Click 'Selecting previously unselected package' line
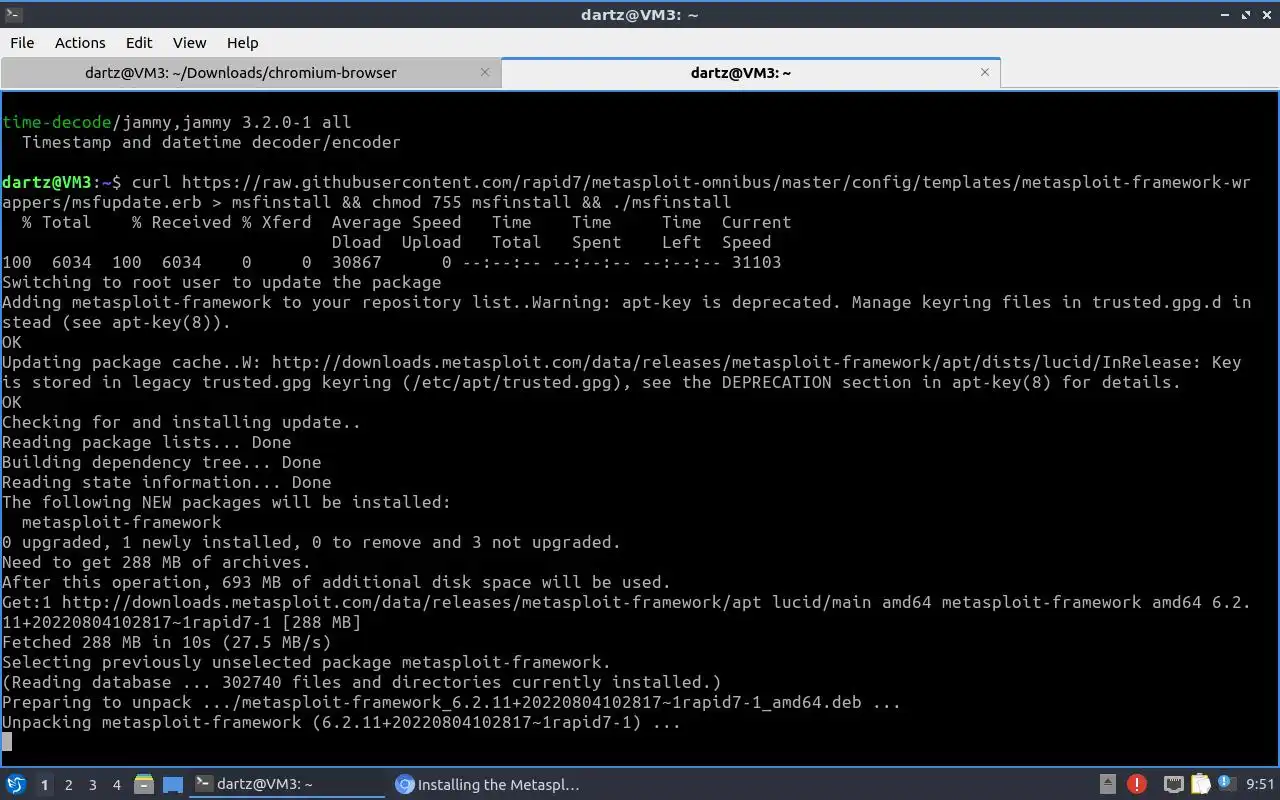Screen dimensions: 1280x800 click(x=306, y=662)
